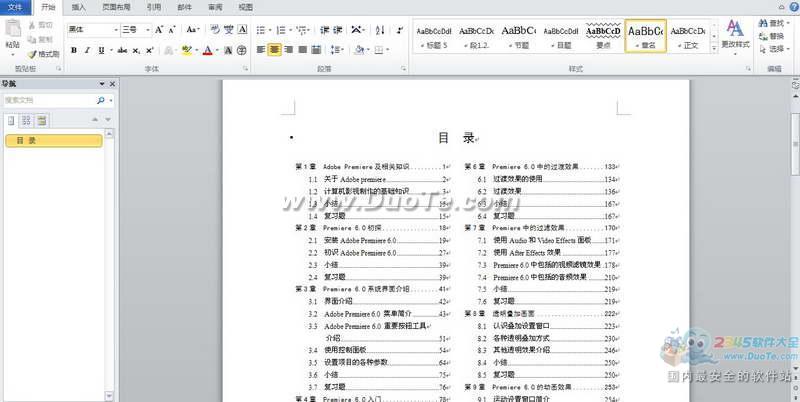Apply the 节题 style
The height and width of the screenshot is (402, 800).
coord(518,36)
